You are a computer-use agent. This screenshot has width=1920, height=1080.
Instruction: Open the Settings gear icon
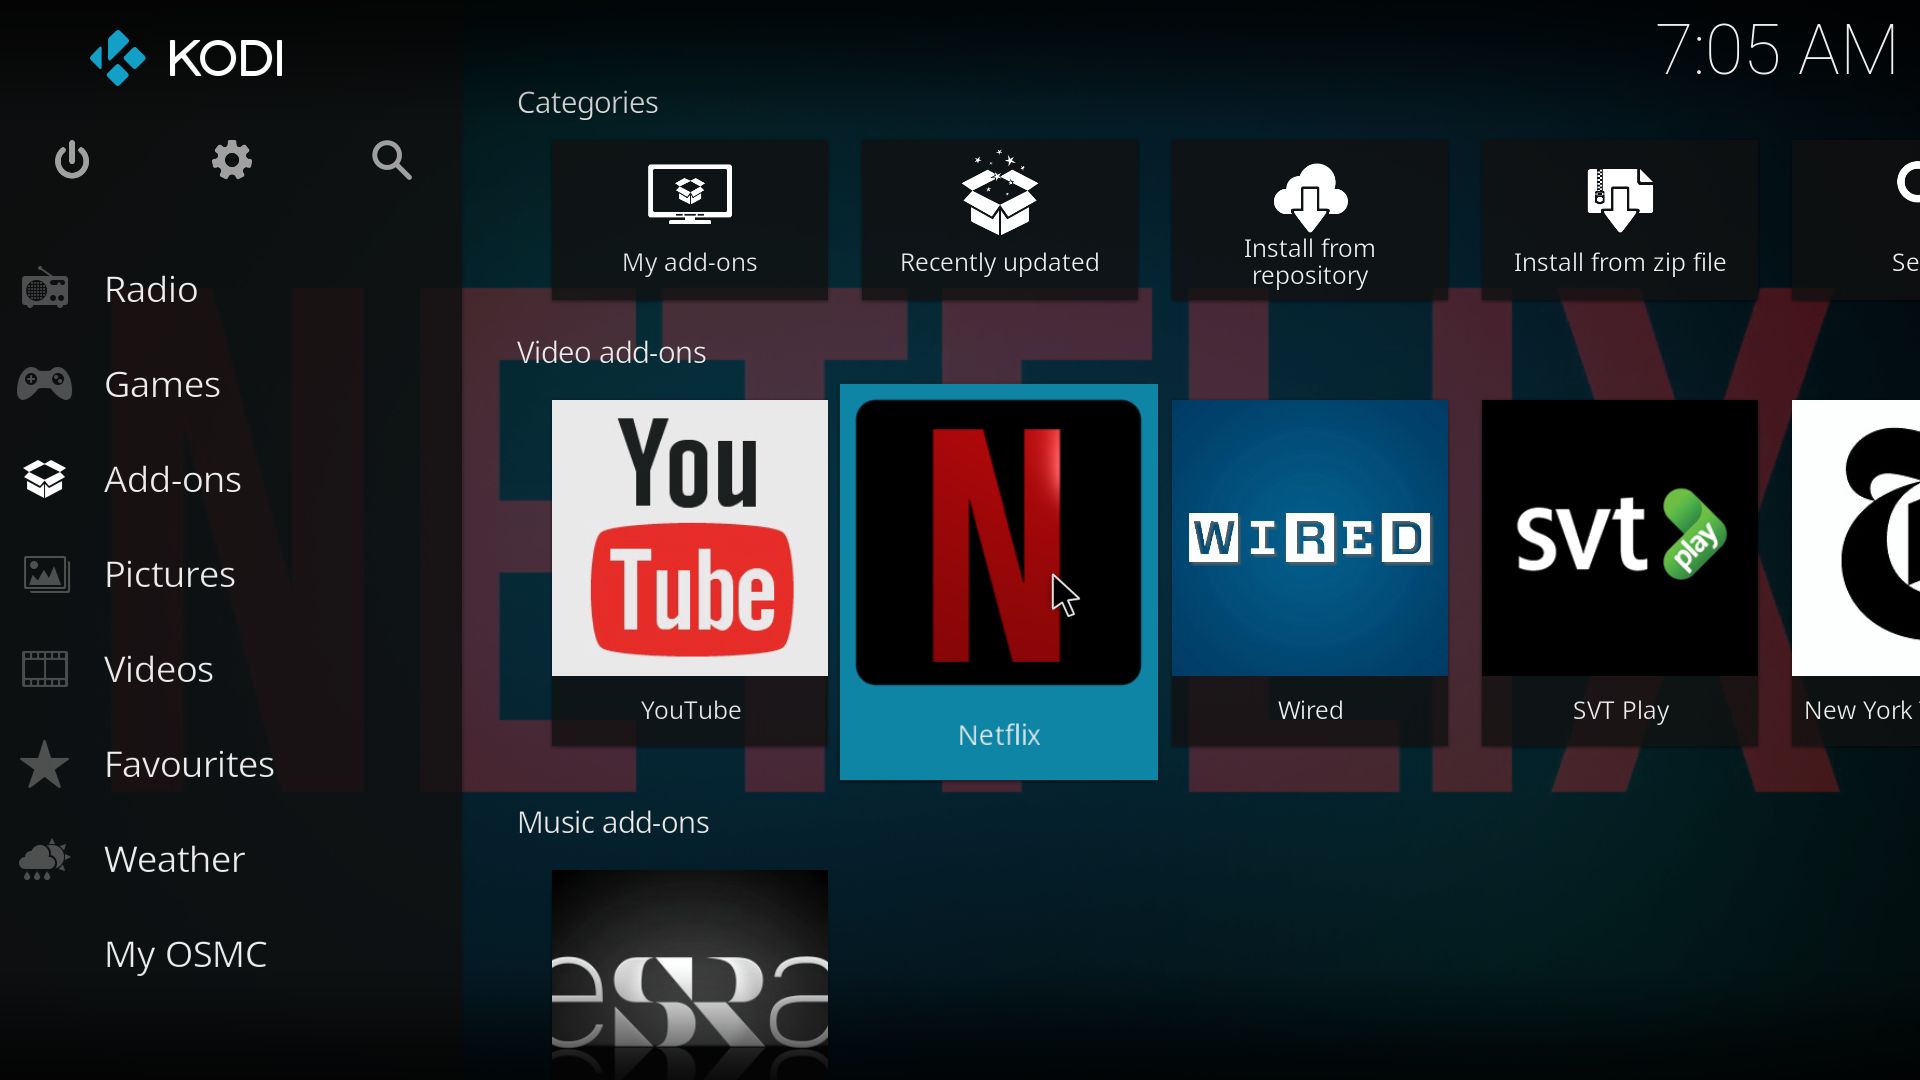tap(231, 160)
